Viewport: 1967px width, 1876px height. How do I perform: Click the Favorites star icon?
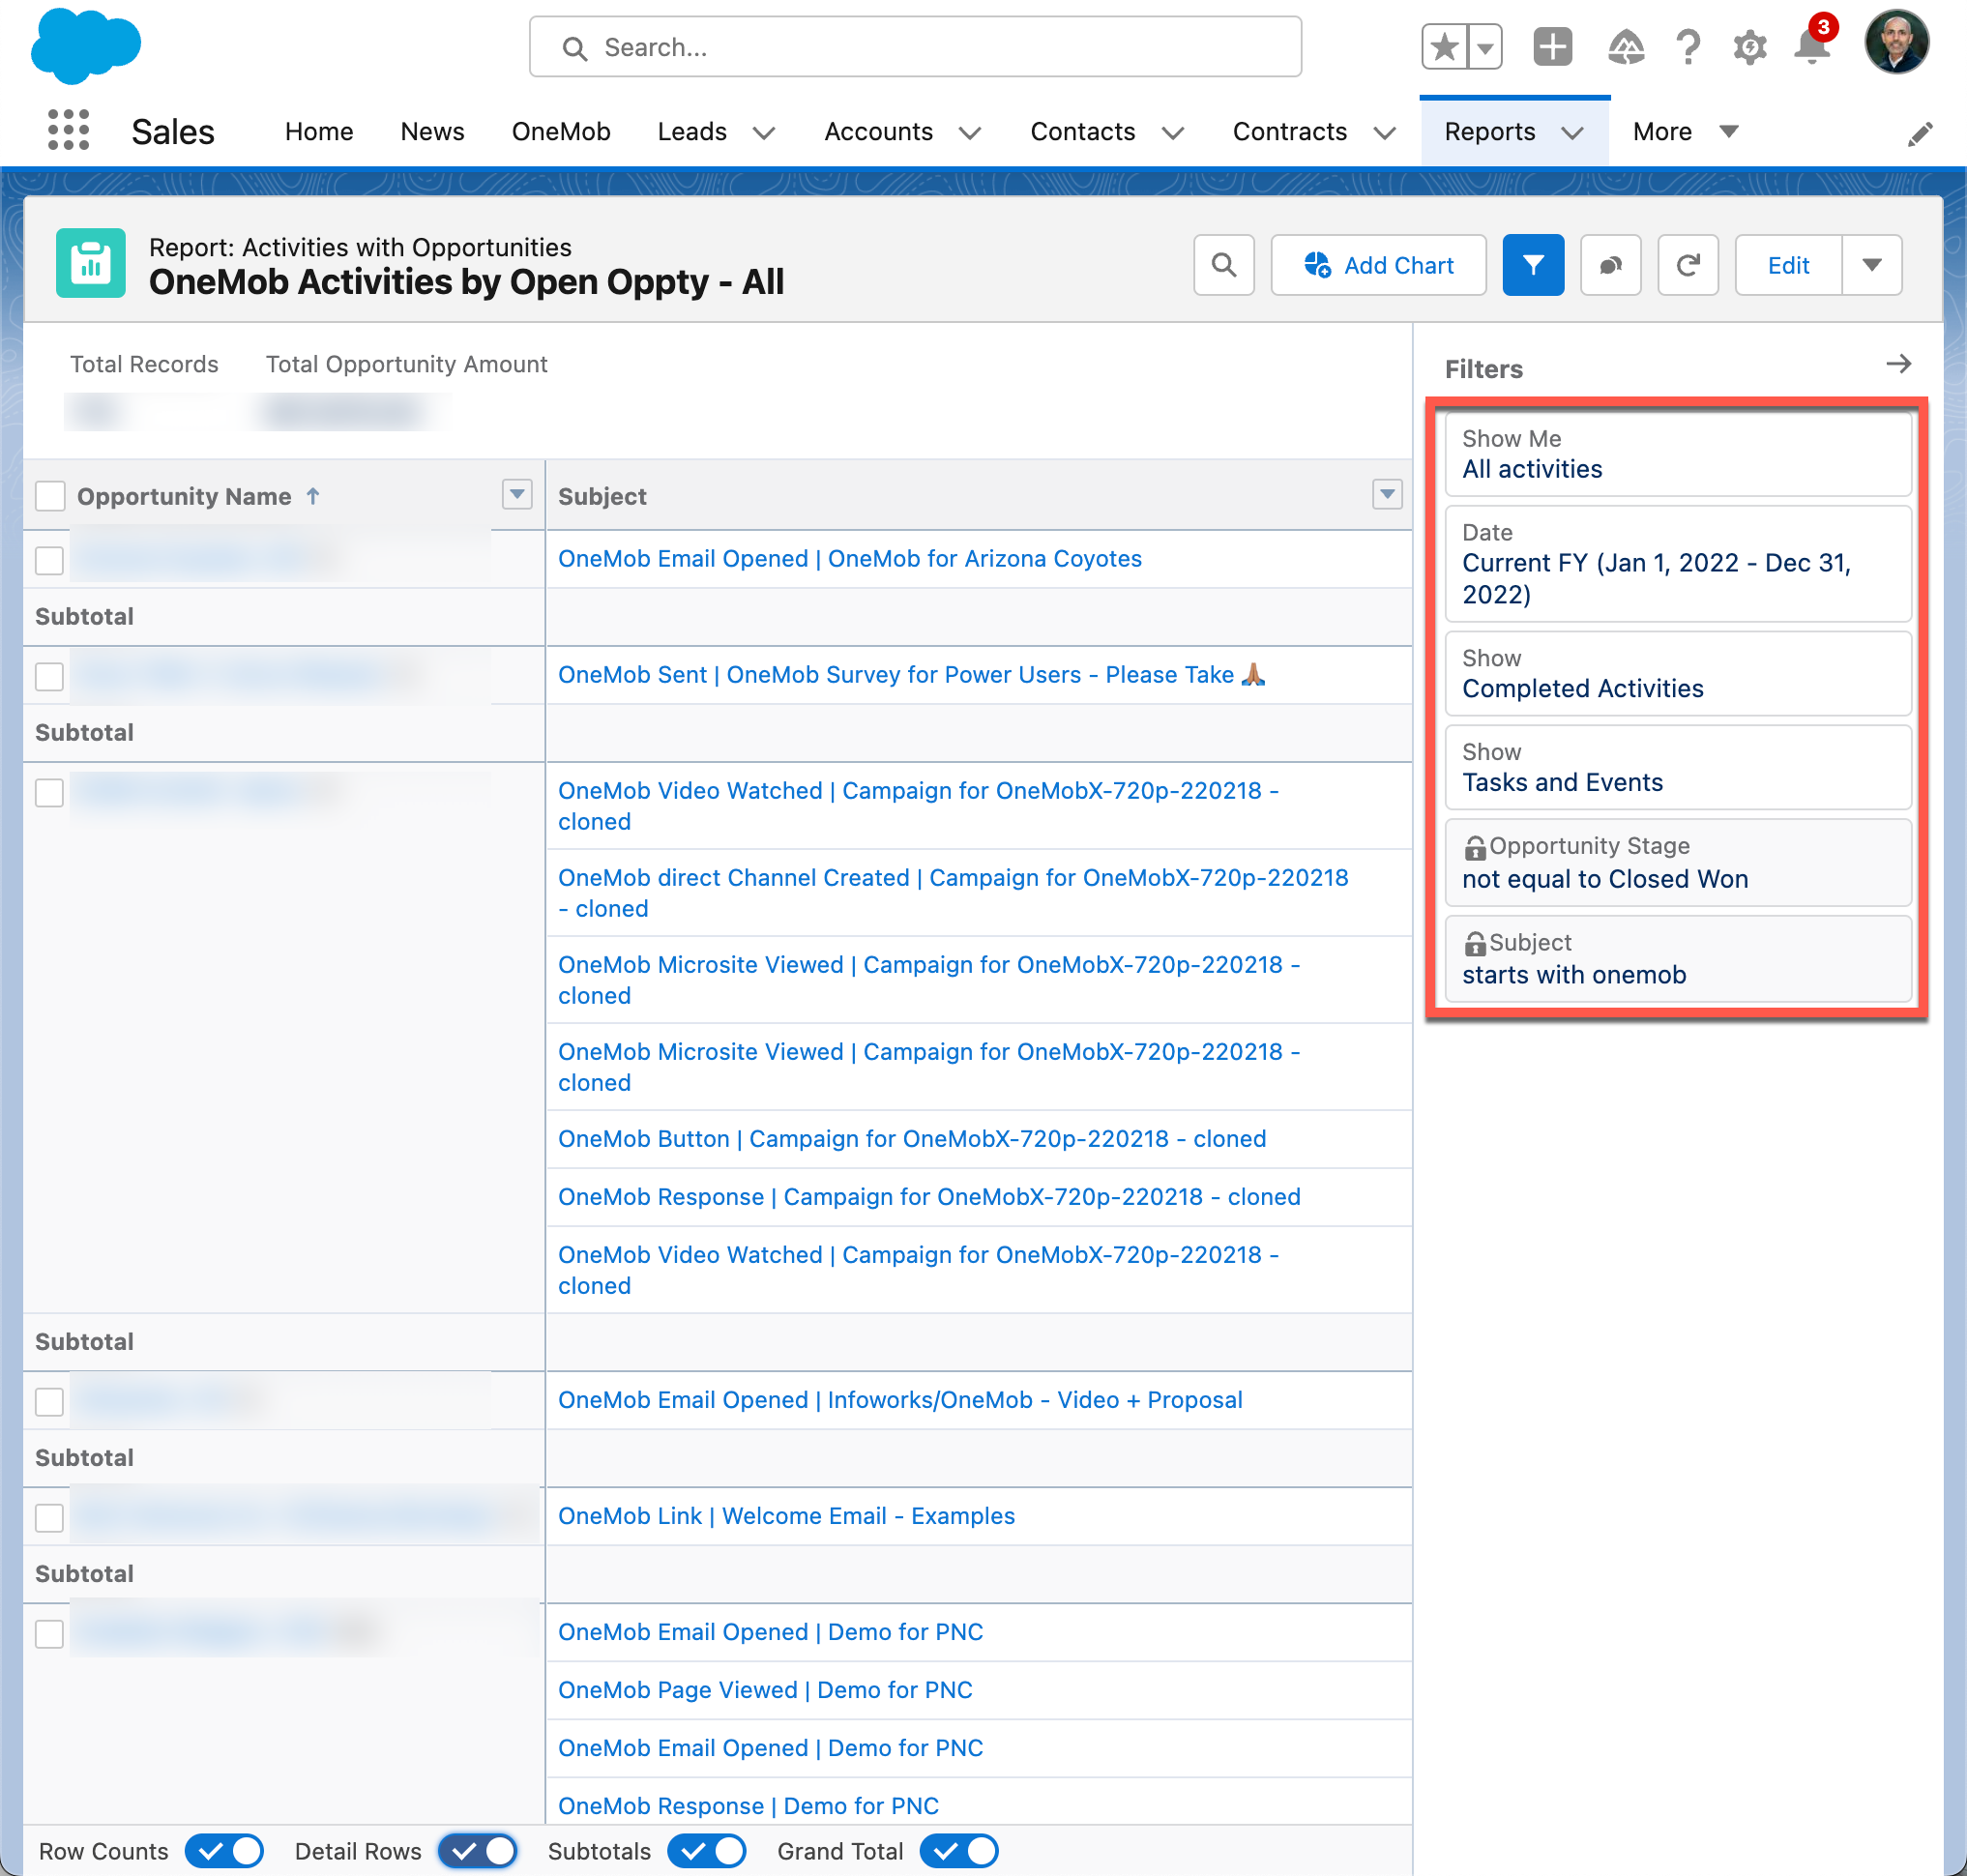coord(1444,47)
